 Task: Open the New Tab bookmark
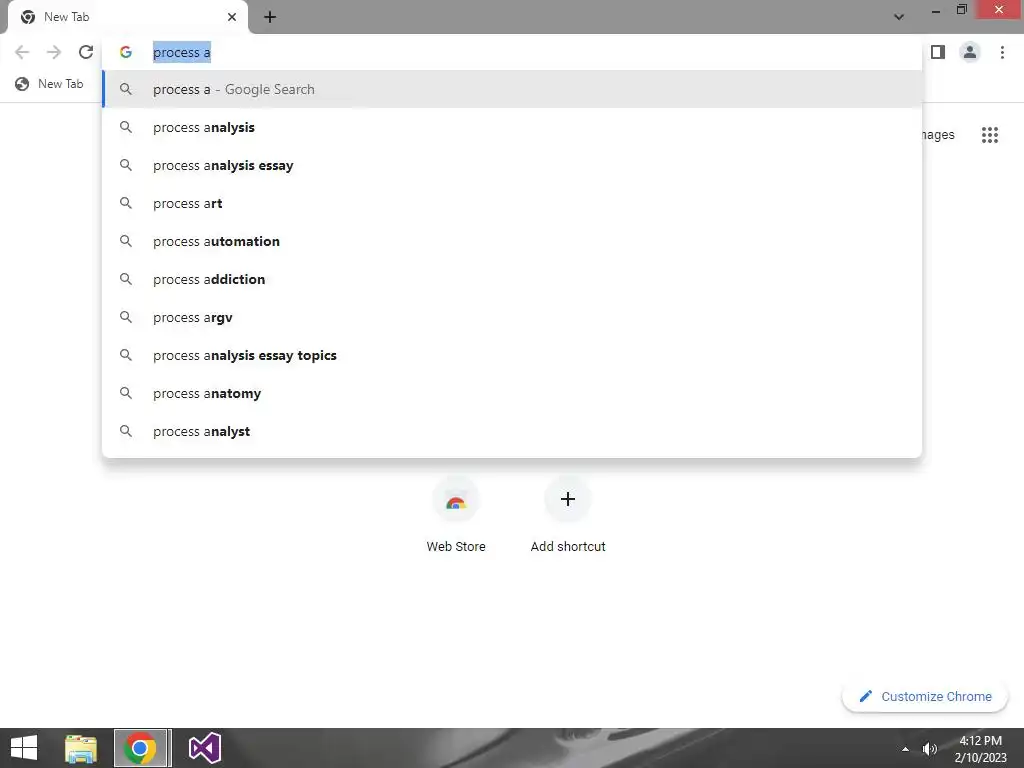click(50, 84)
